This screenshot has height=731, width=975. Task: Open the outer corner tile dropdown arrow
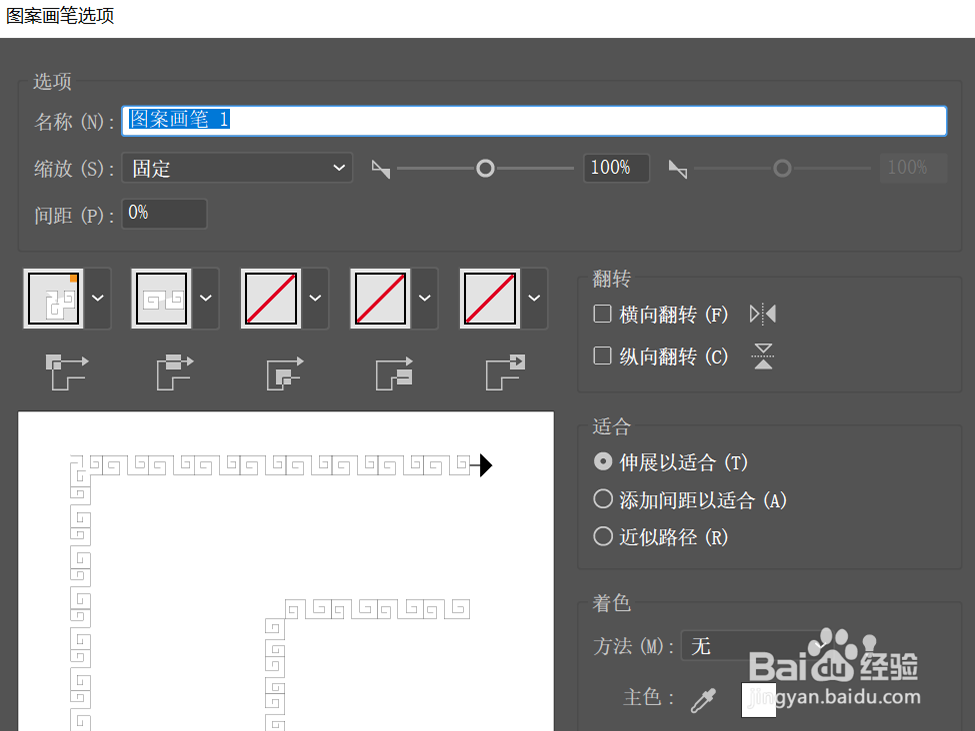[98, 298]
